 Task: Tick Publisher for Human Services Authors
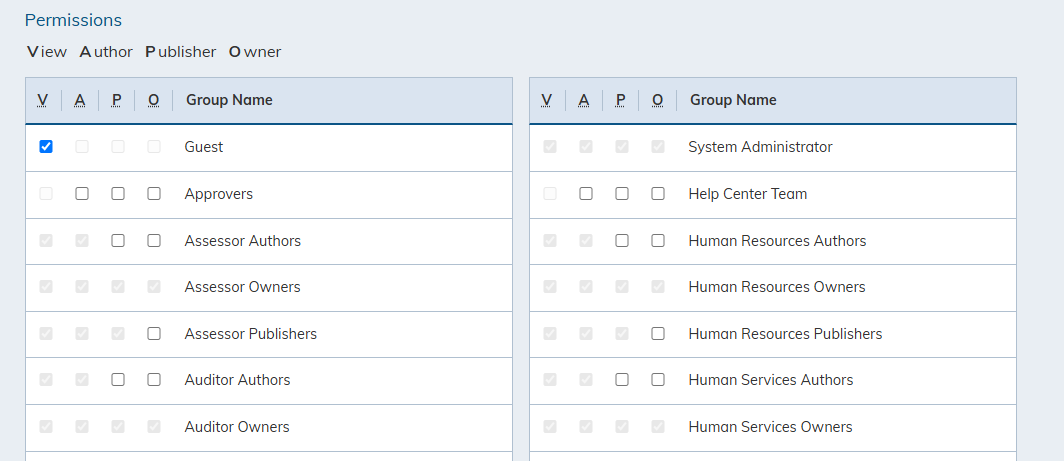pos(622,380)
